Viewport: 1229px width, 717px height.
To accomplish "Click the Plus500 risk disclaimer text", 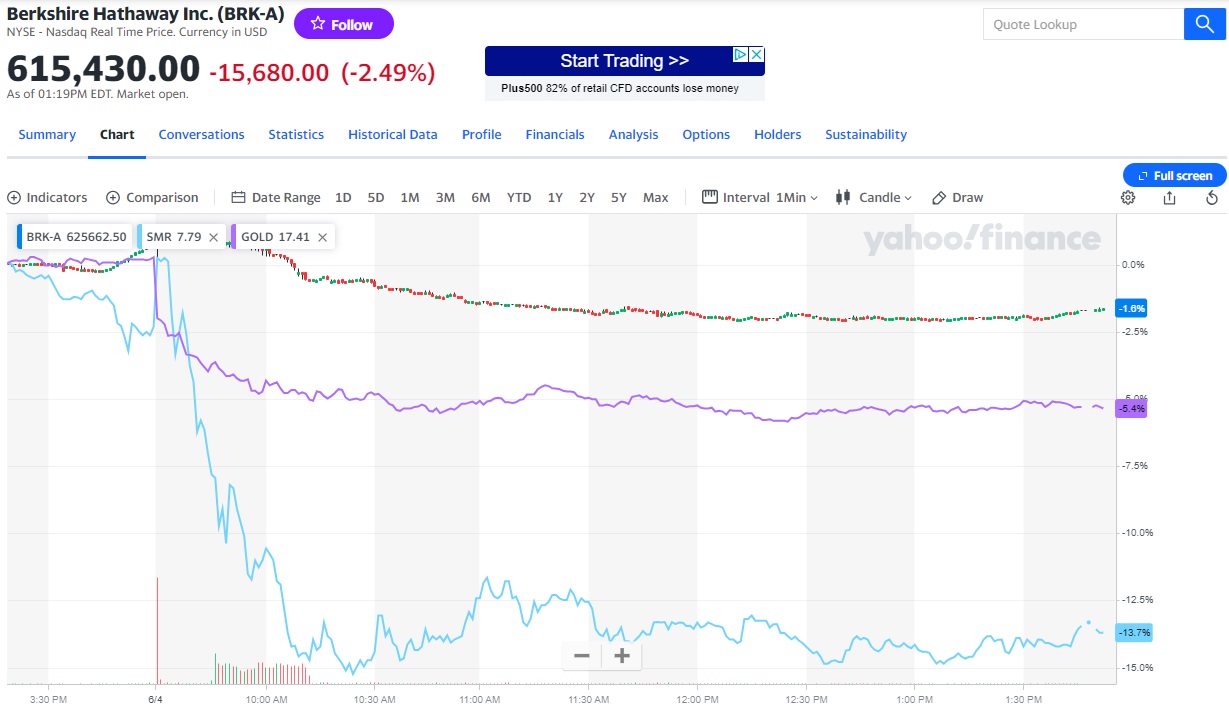I will tap(620, 88).
